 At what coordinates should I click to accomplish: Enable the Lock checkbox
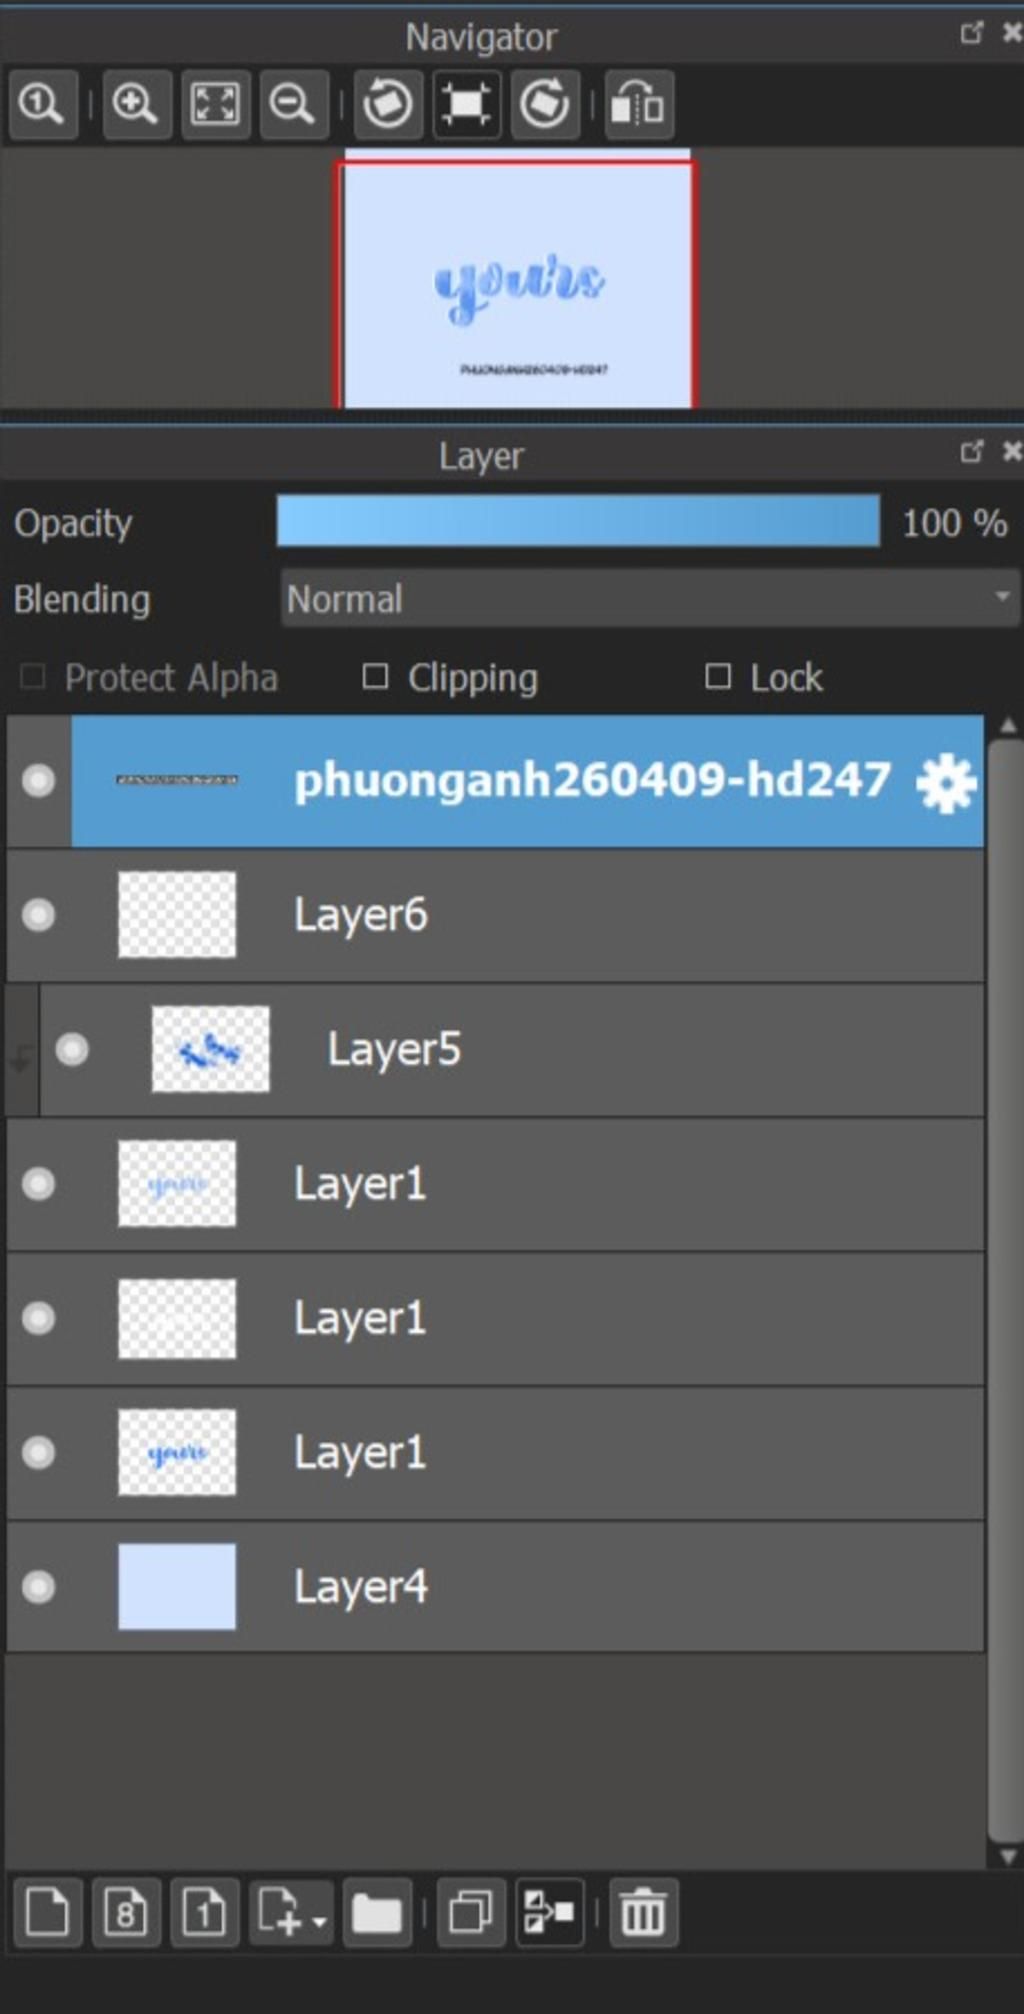point(717,677)
